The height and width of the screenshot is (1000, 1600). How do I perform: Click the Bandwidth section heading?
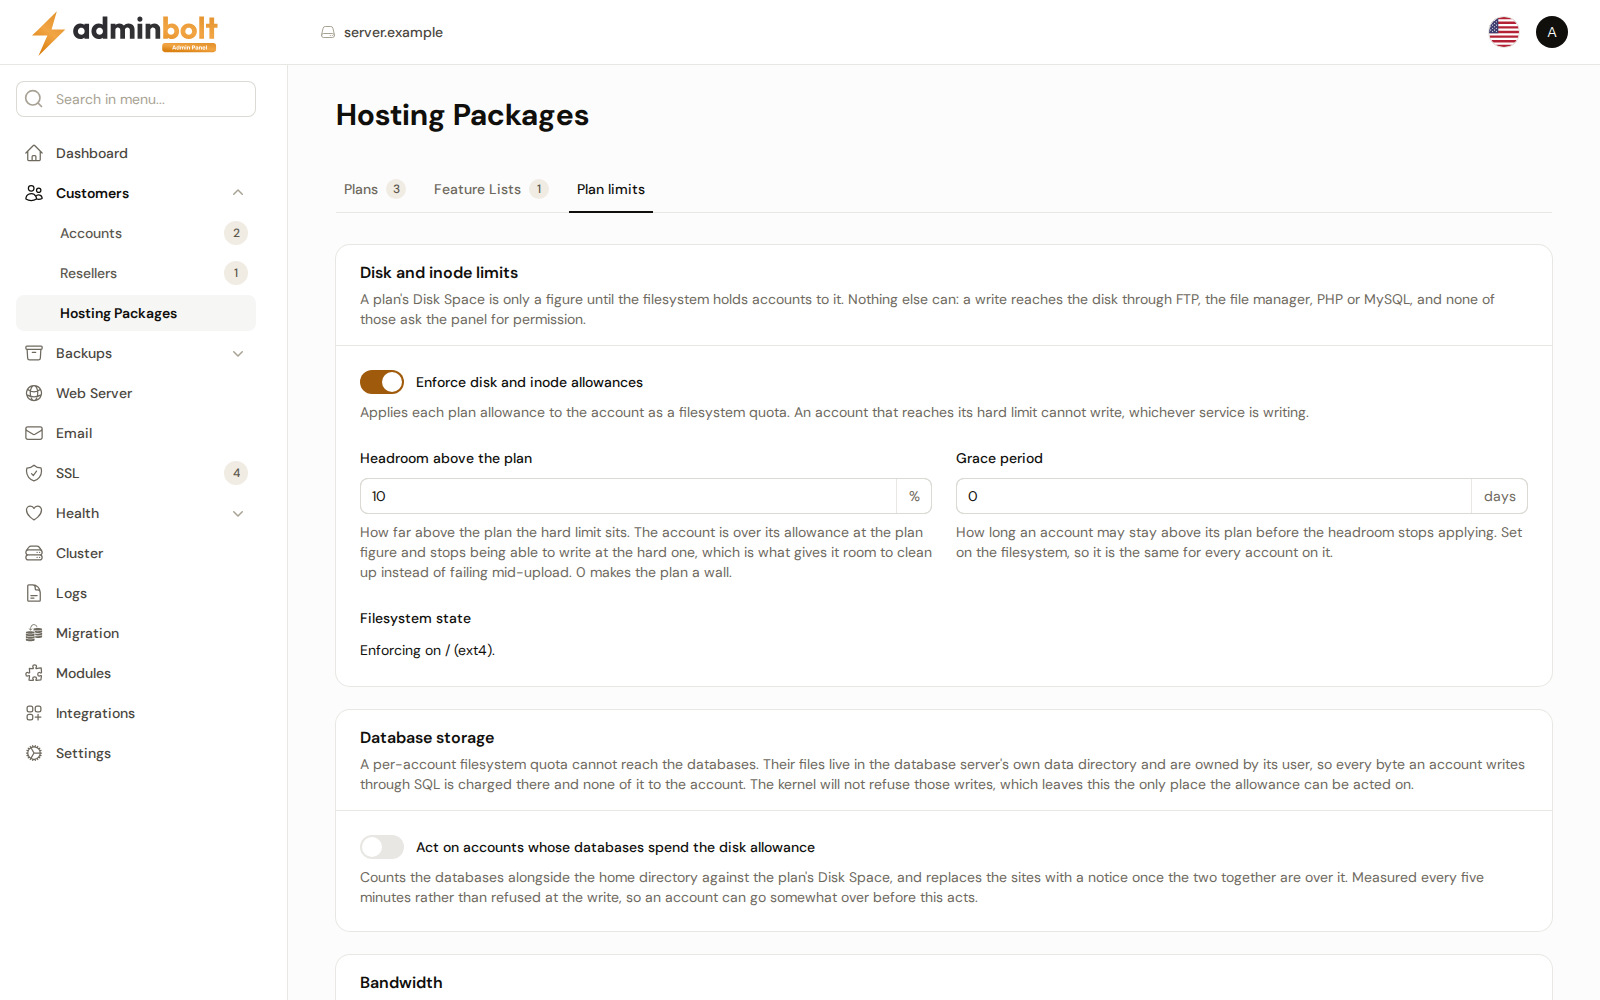click(x=401, y=982)
